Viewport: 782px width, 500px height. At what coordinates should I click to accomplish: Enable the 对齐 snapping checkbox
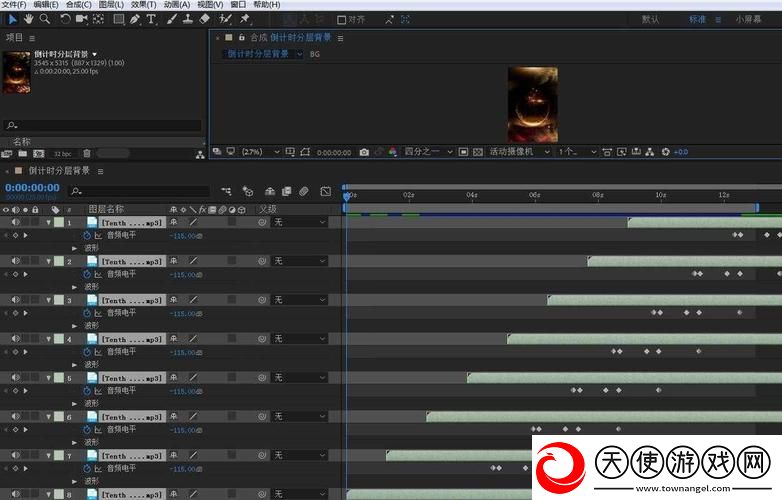342,20
